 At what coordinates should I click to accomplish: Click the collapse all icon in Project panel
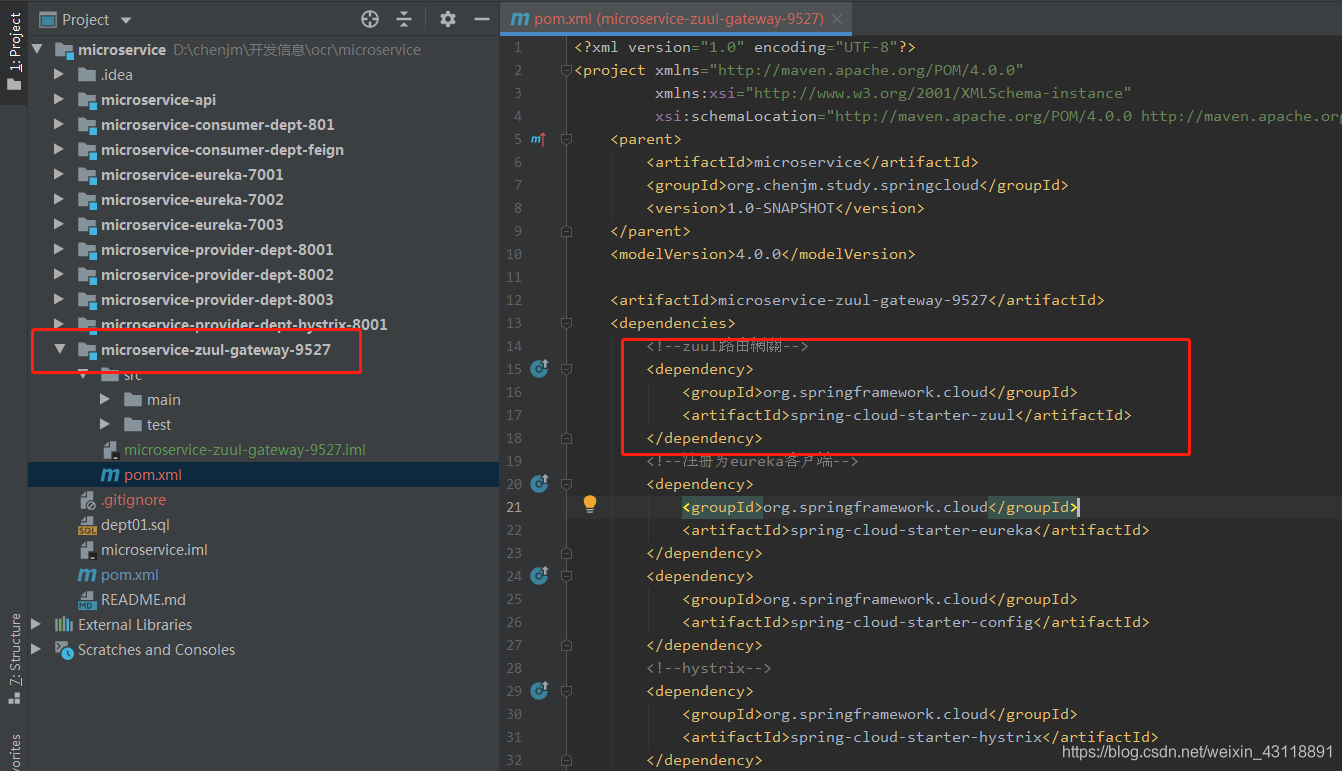pos(404,19)
